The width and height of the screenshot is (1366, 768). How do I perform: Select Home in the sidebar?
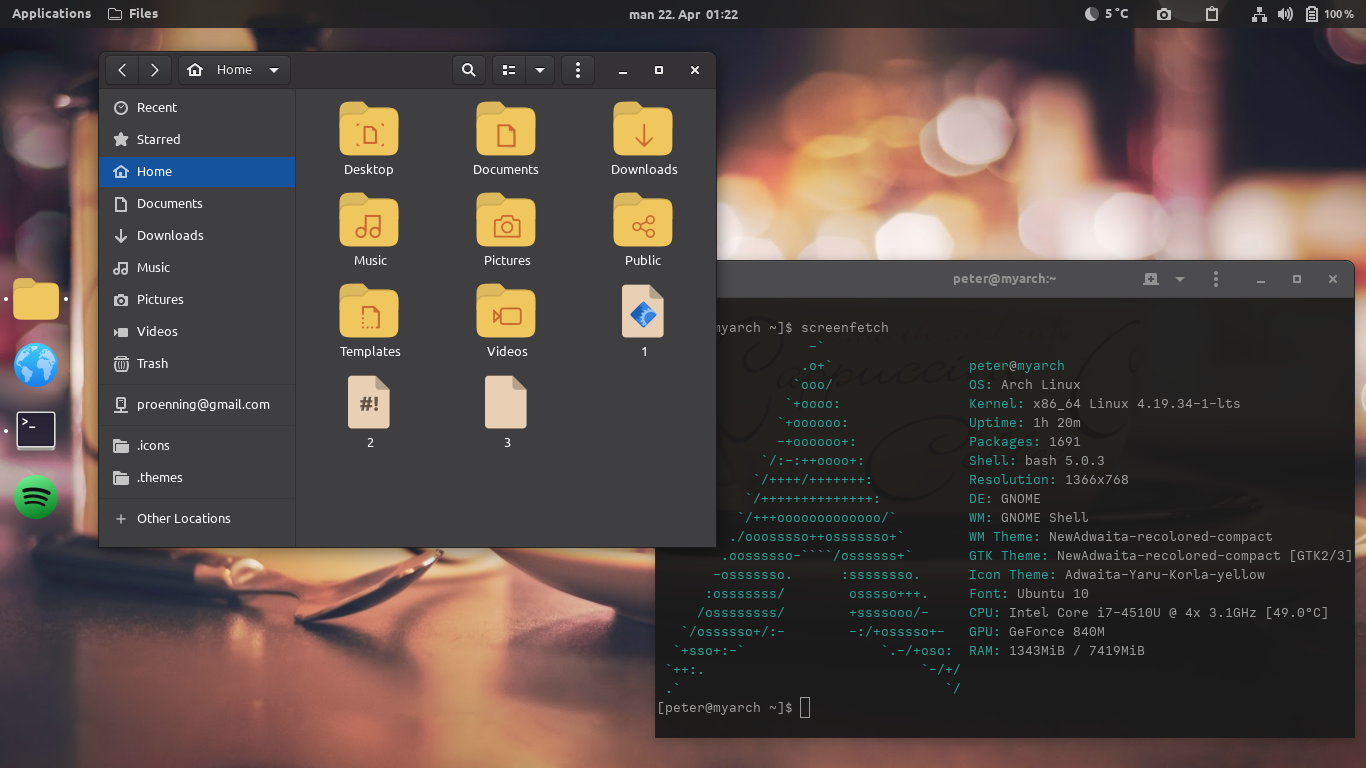pos(197,171)
